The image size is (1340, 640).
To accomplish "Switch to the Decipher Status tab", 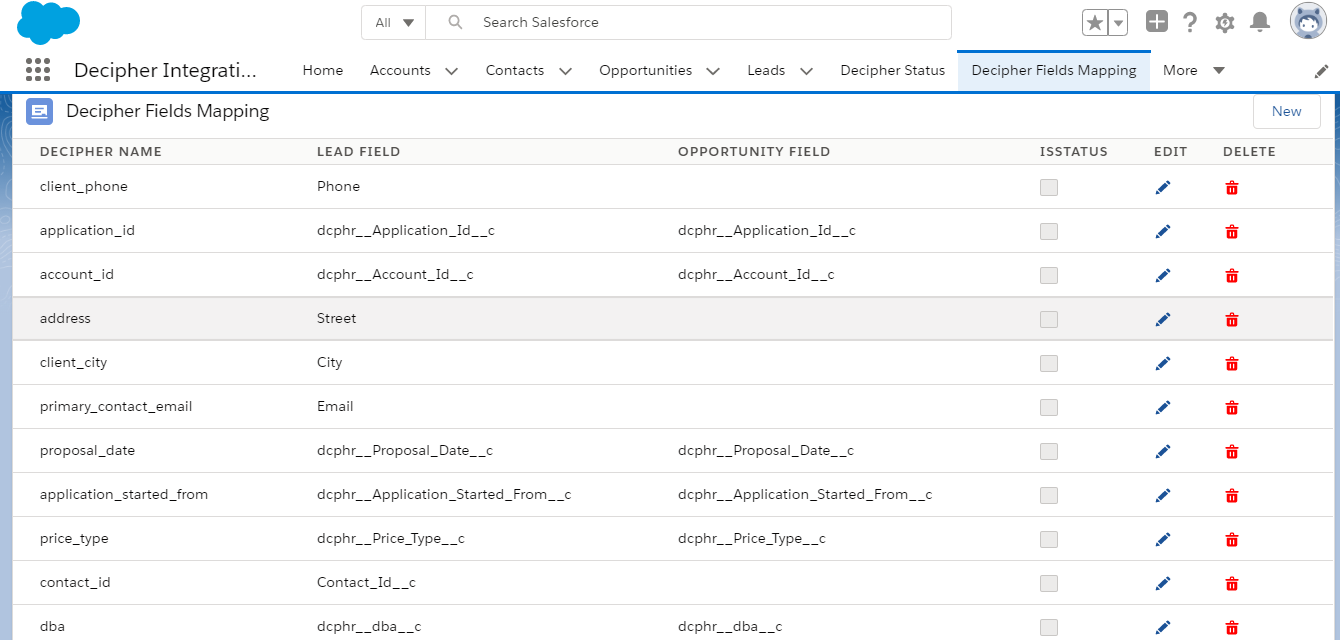I will click(892, 70).
